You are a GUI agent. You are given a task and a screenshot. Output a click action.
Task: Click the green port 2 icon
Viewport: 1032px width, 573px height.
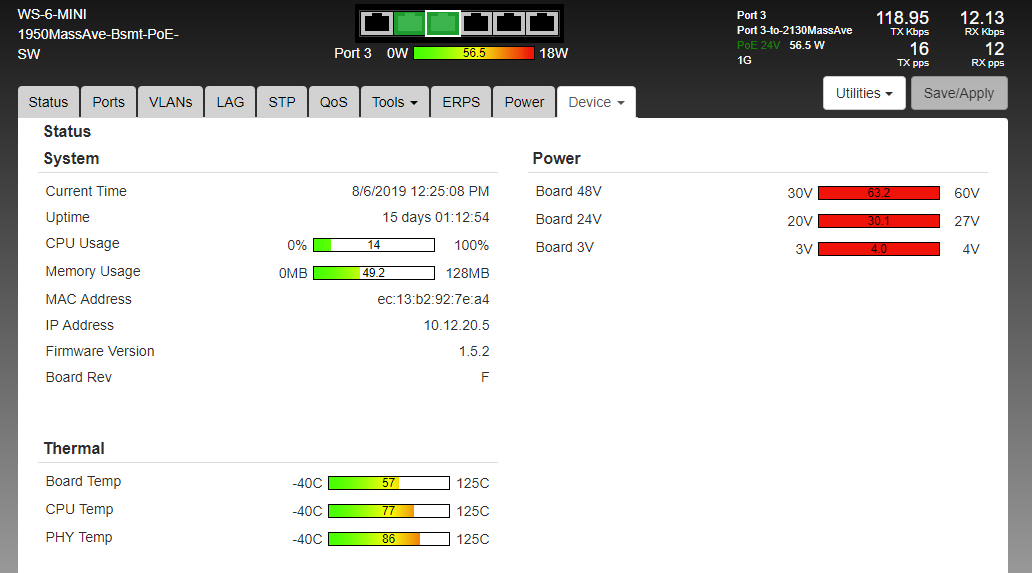[409, 23]
